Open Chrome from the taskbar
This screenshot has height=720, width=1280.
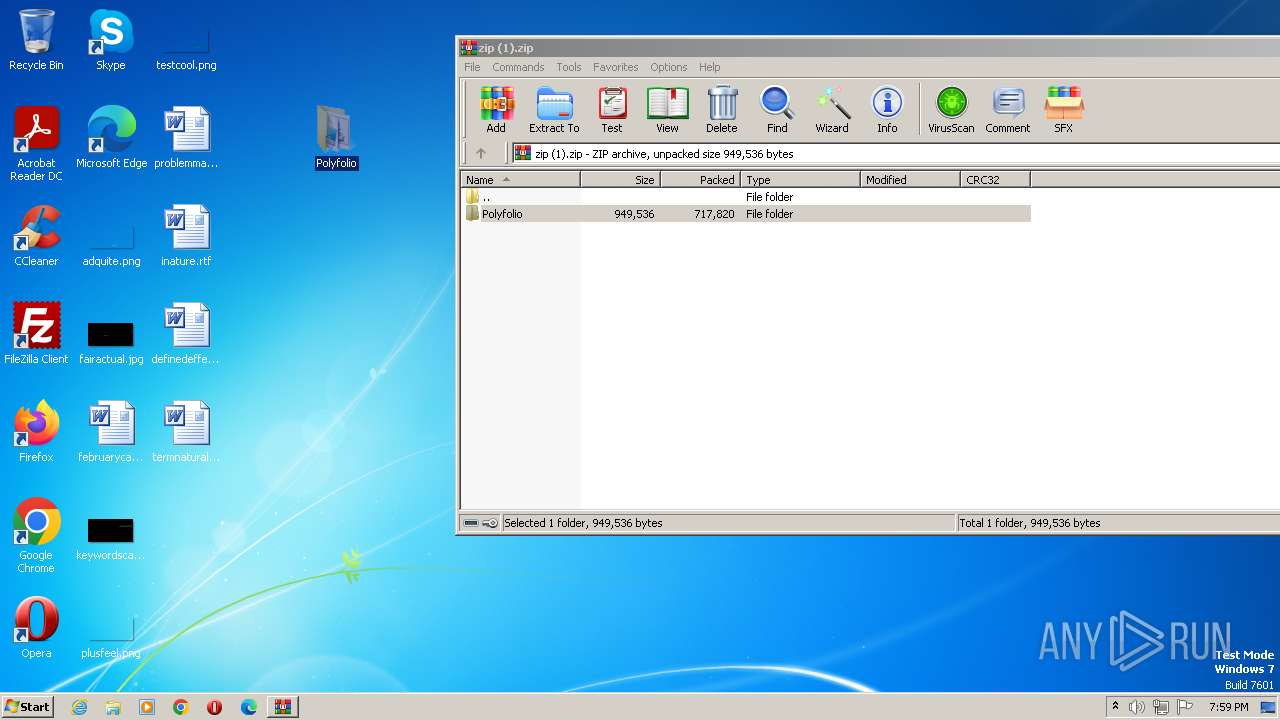click(x=181, y=707)
